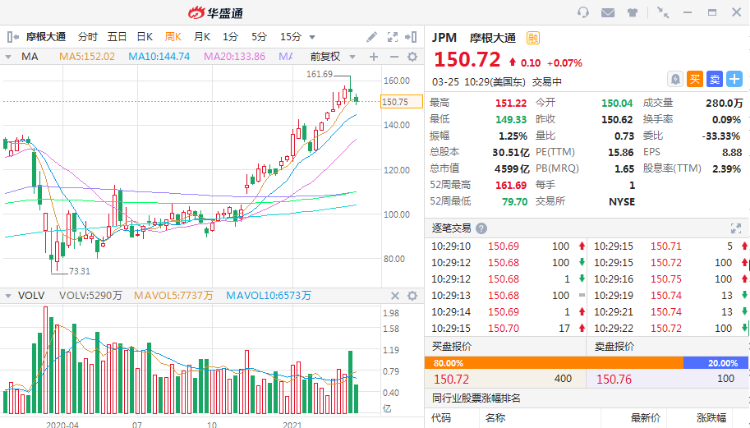Sort by 最新价 column header

point(645,418)
